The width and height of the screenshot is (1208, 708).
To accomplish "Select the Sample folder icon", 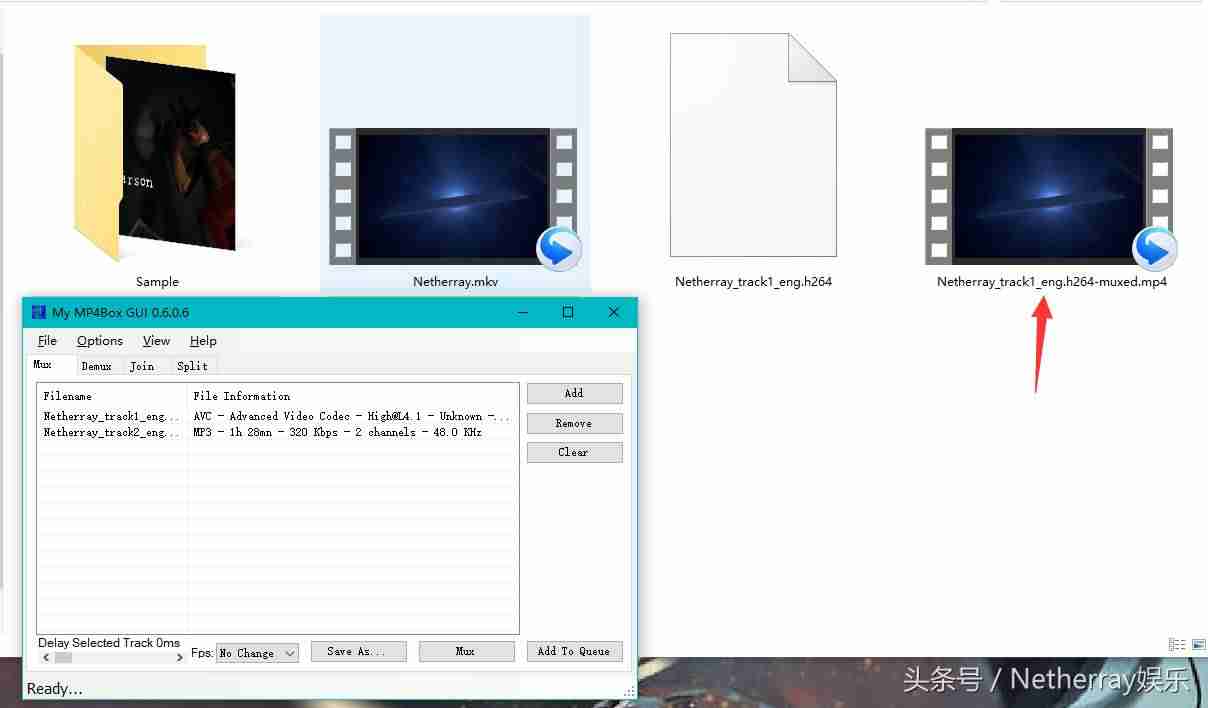I will click(155, 152).
